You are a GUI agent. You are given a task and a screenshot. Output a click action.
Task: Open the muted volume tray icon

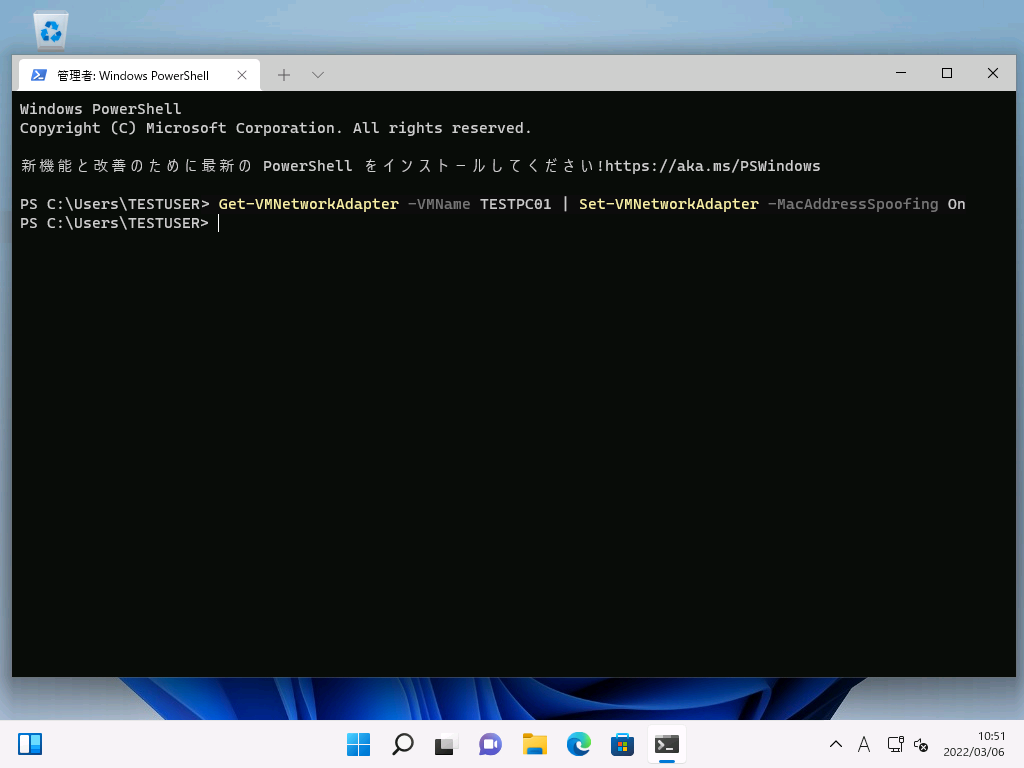[921, 745]
